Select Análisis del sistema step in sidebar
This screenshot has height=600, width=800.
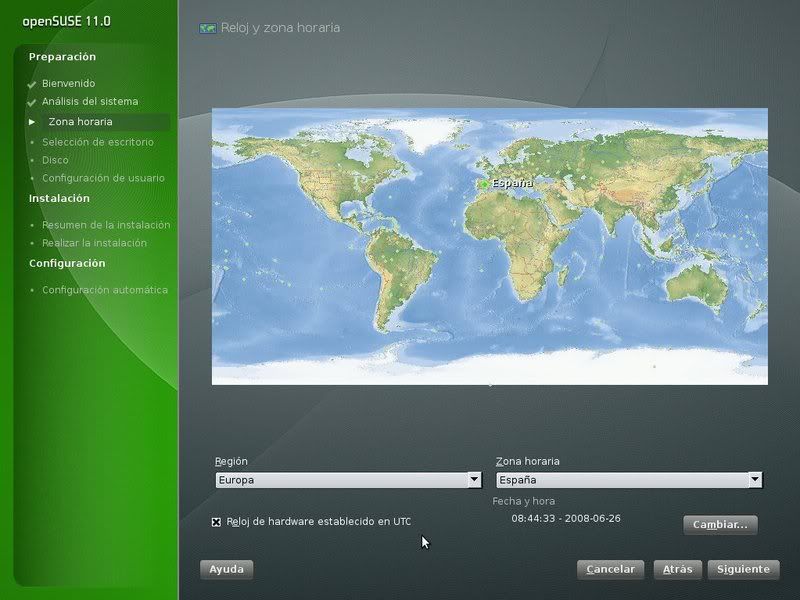coord(90,102)
